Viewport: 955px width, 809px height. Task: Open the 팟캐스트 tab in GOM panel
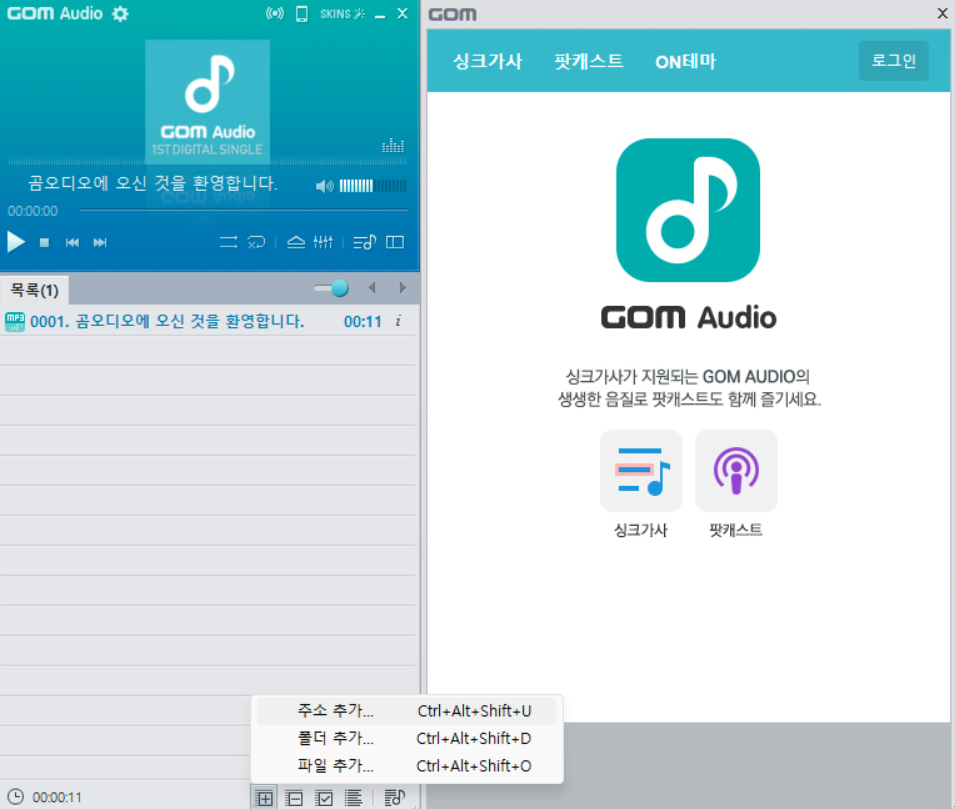point(588,62)
